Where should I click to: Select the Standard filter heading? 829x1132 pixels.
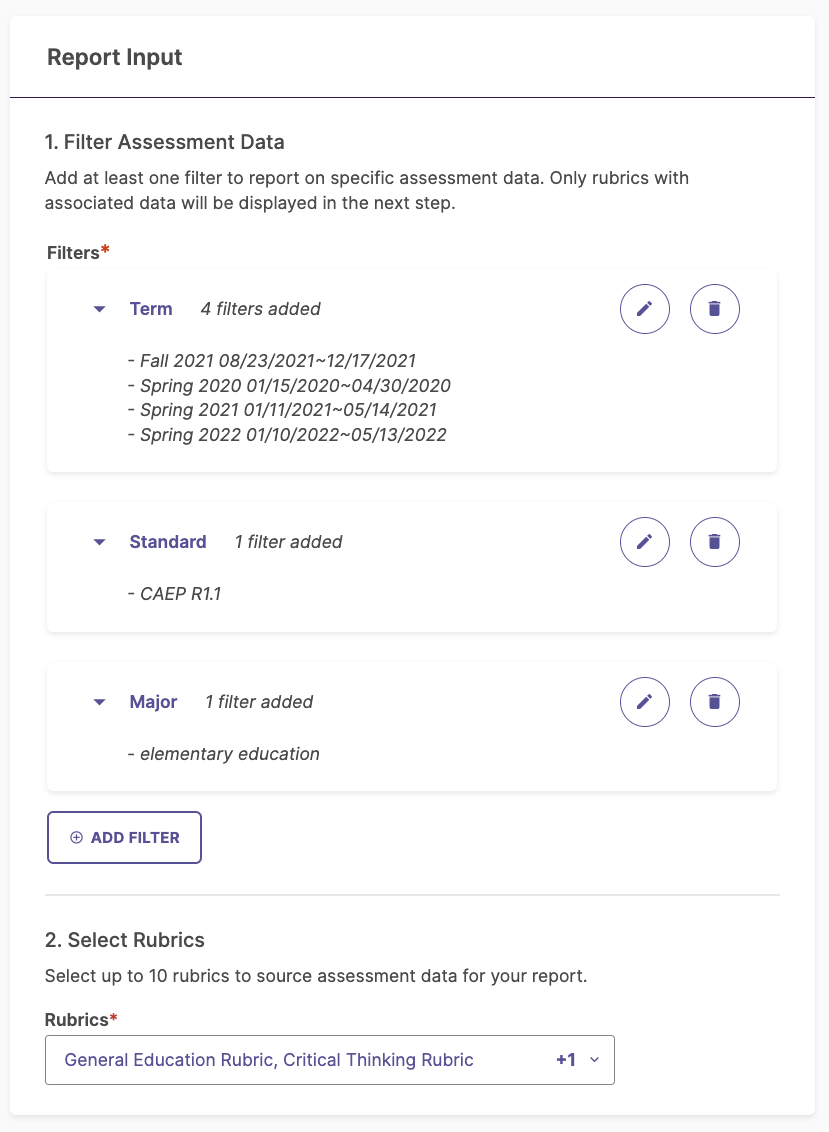tap(168, 541)
